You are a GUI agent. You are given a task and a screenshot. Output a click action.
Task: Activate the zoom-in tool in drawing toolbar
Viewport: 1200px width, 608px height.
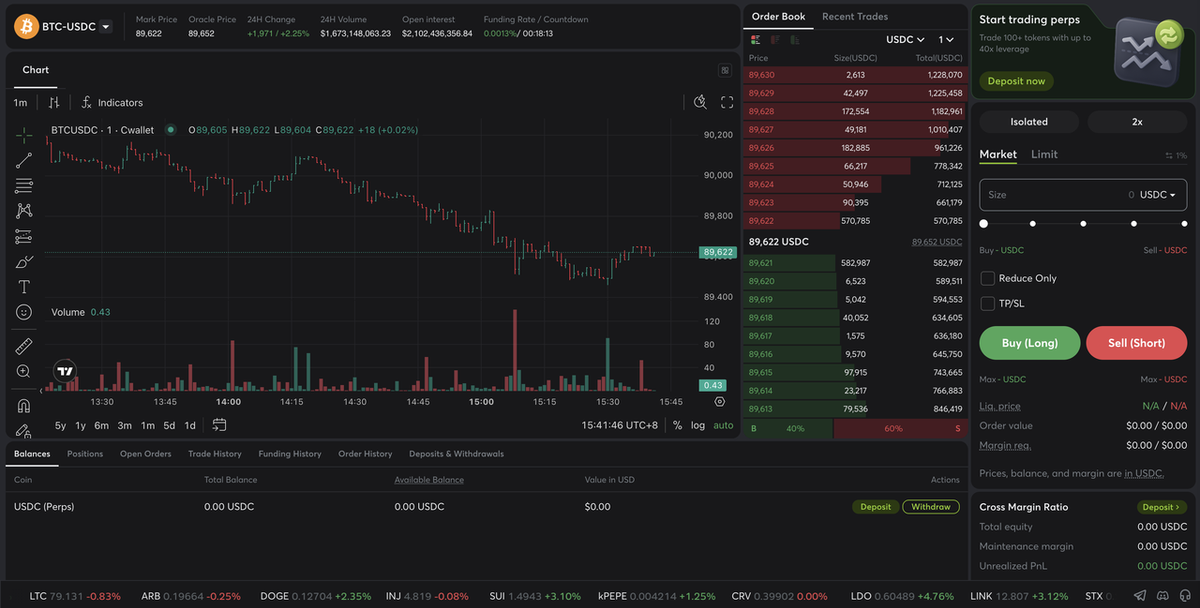coord(24,371)
